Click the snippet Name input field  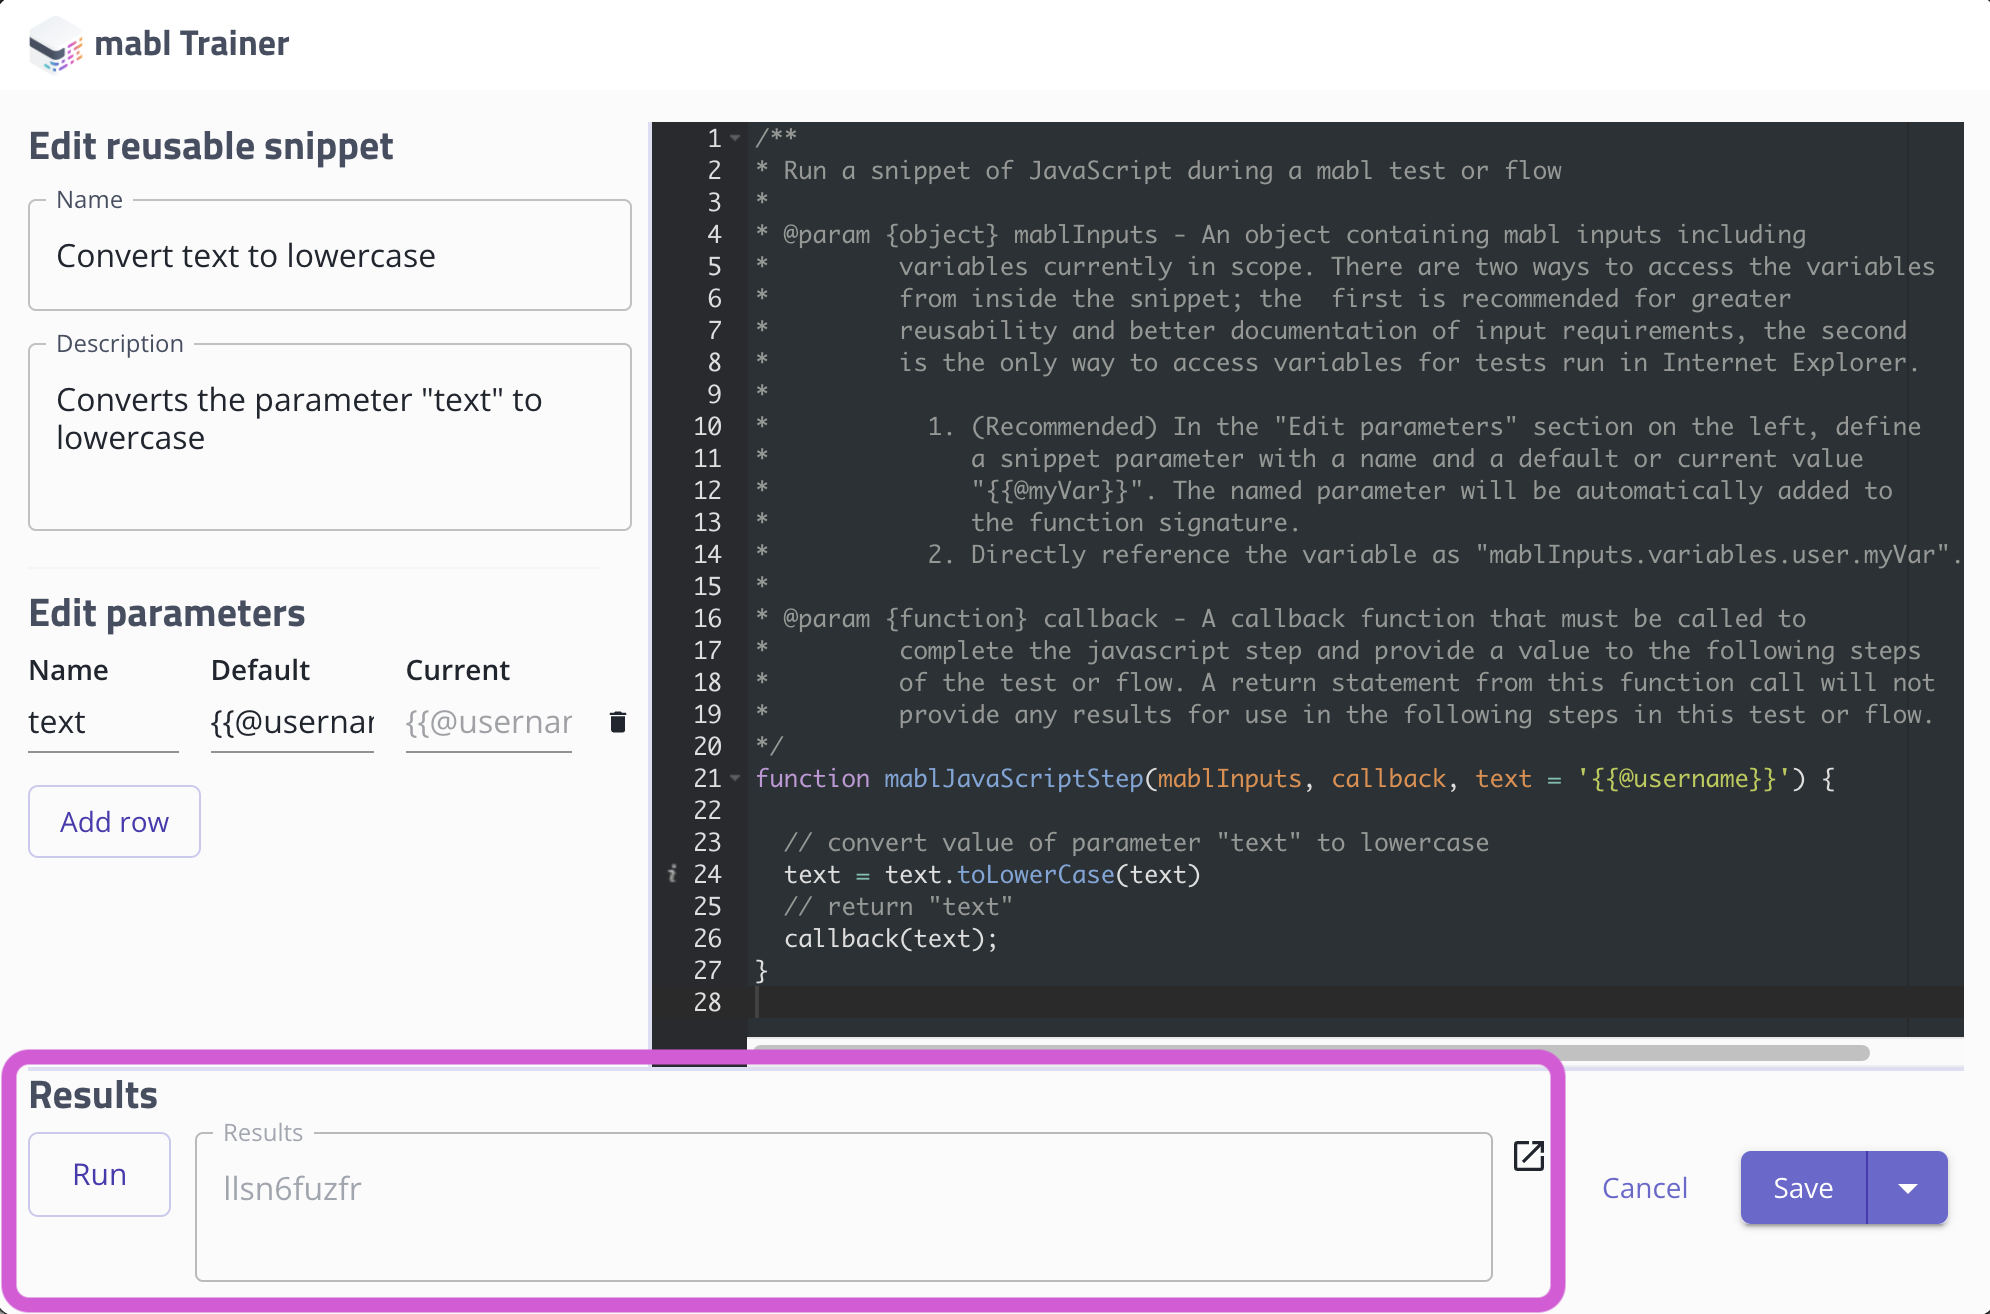pyautogui.click(x=330, y=256)
